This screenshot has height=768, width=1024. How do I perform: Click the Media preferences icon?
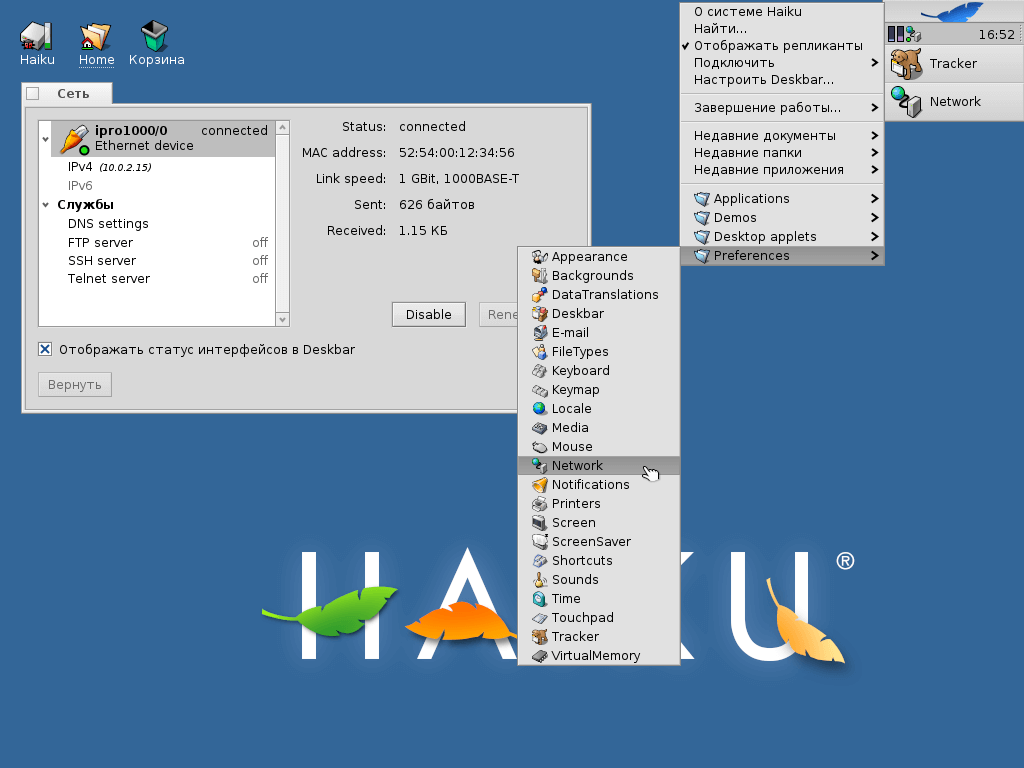[x=539, y=428]
